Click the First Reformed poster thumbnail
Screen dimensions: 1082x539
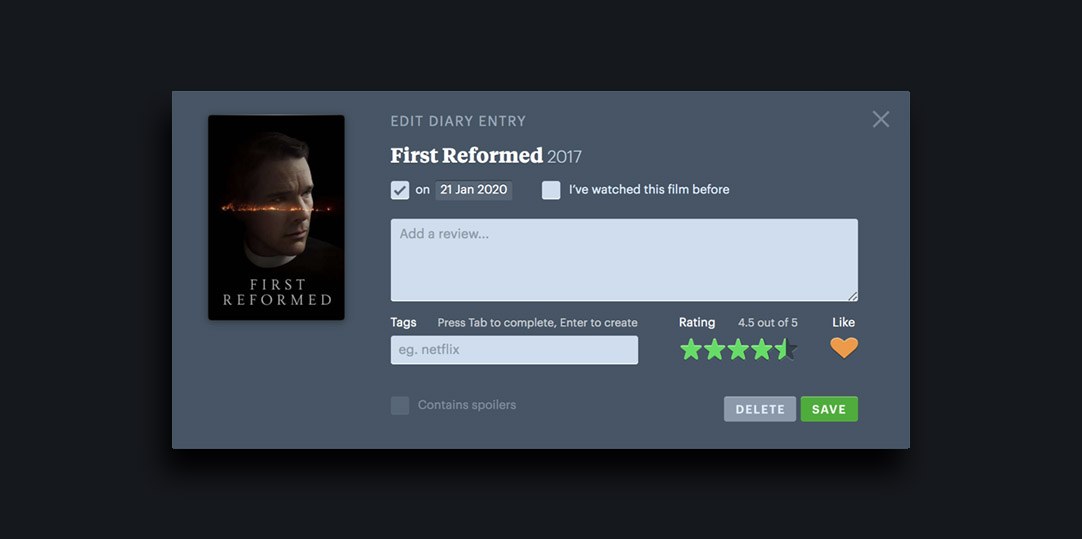click(276, 217)
